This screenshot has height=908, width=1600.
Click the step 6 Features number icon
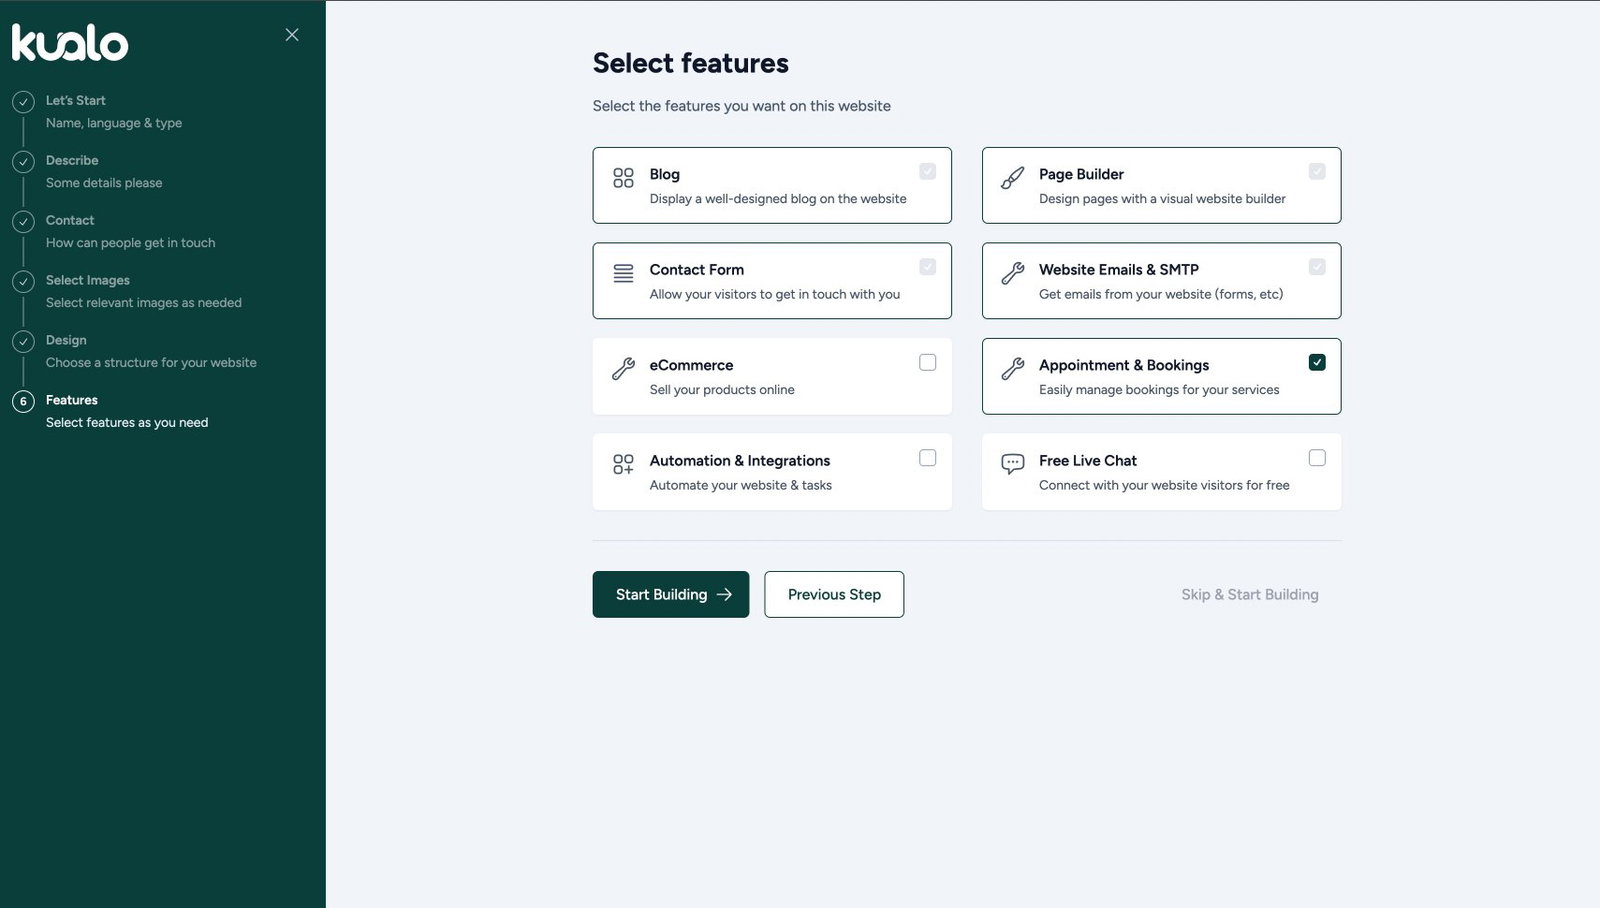point(23,401)
